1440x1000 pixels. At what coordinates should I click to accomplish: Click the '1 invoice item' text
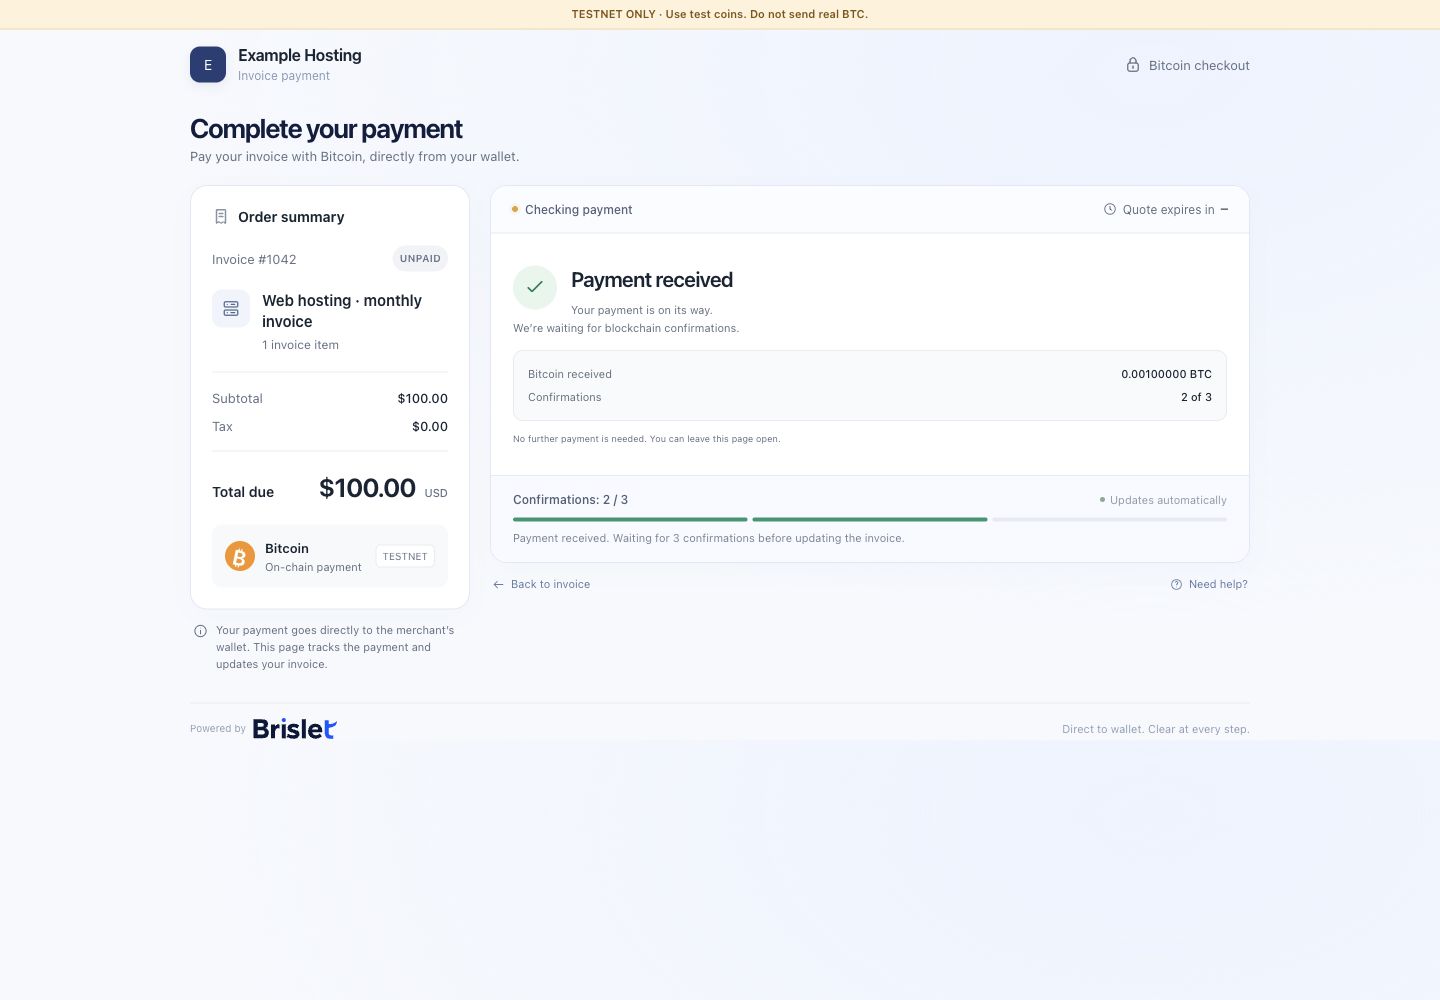coord(300,345)
